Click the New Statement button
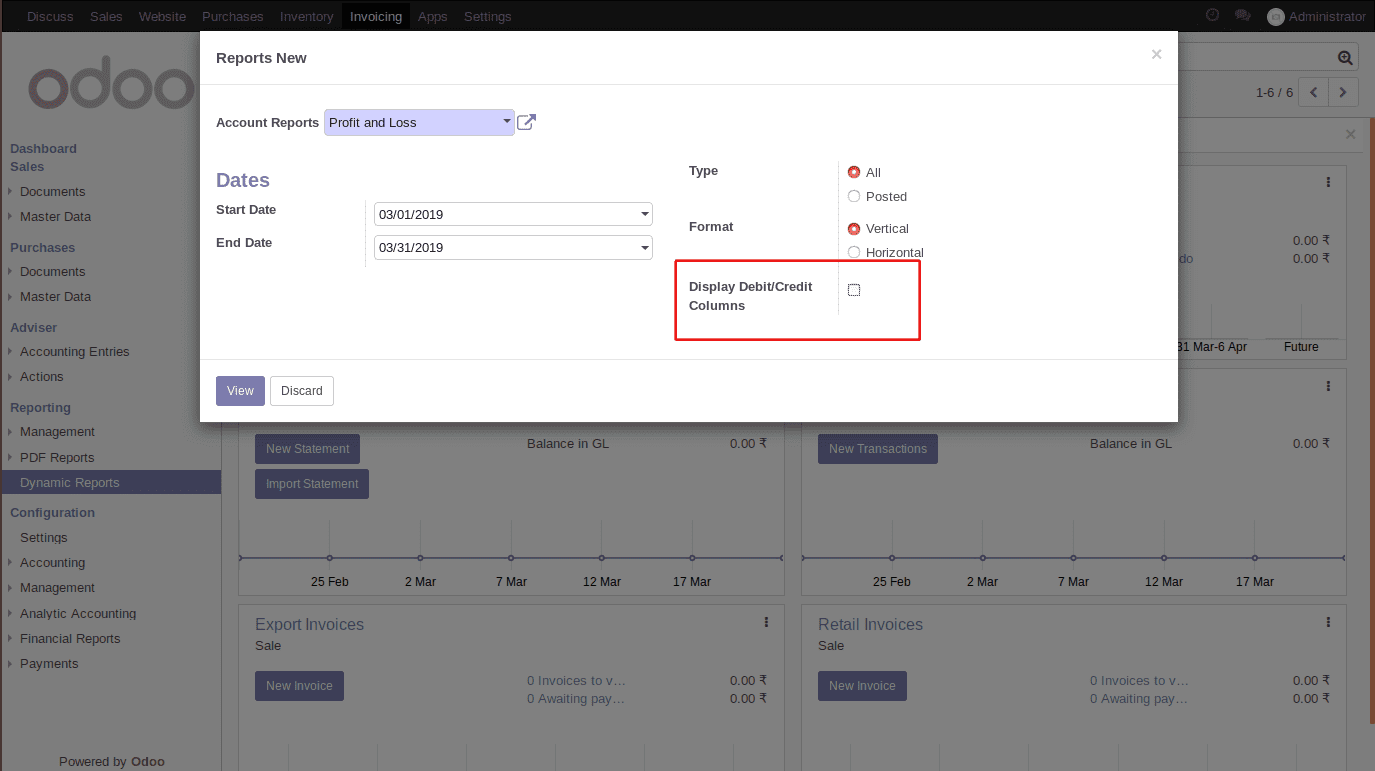This screenshot has height=771, width=1375. (x=308, y=449)
